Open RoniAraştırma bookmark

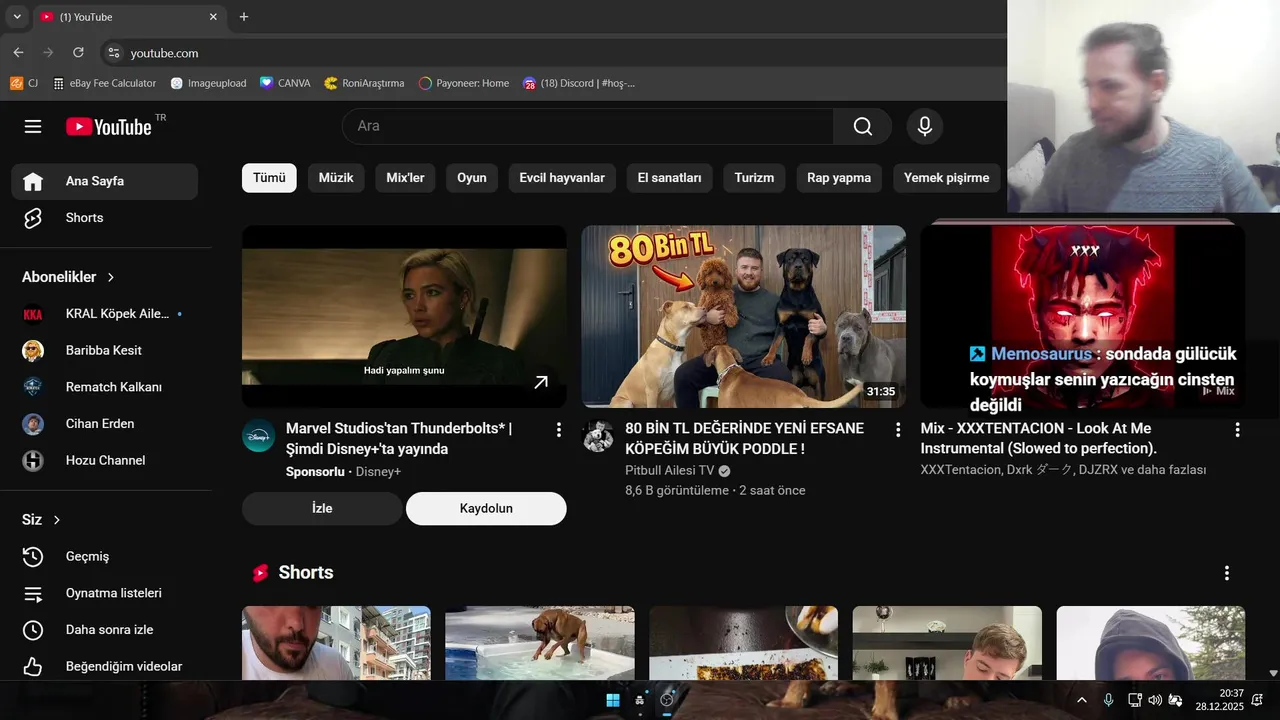click(x=364, y=83)
